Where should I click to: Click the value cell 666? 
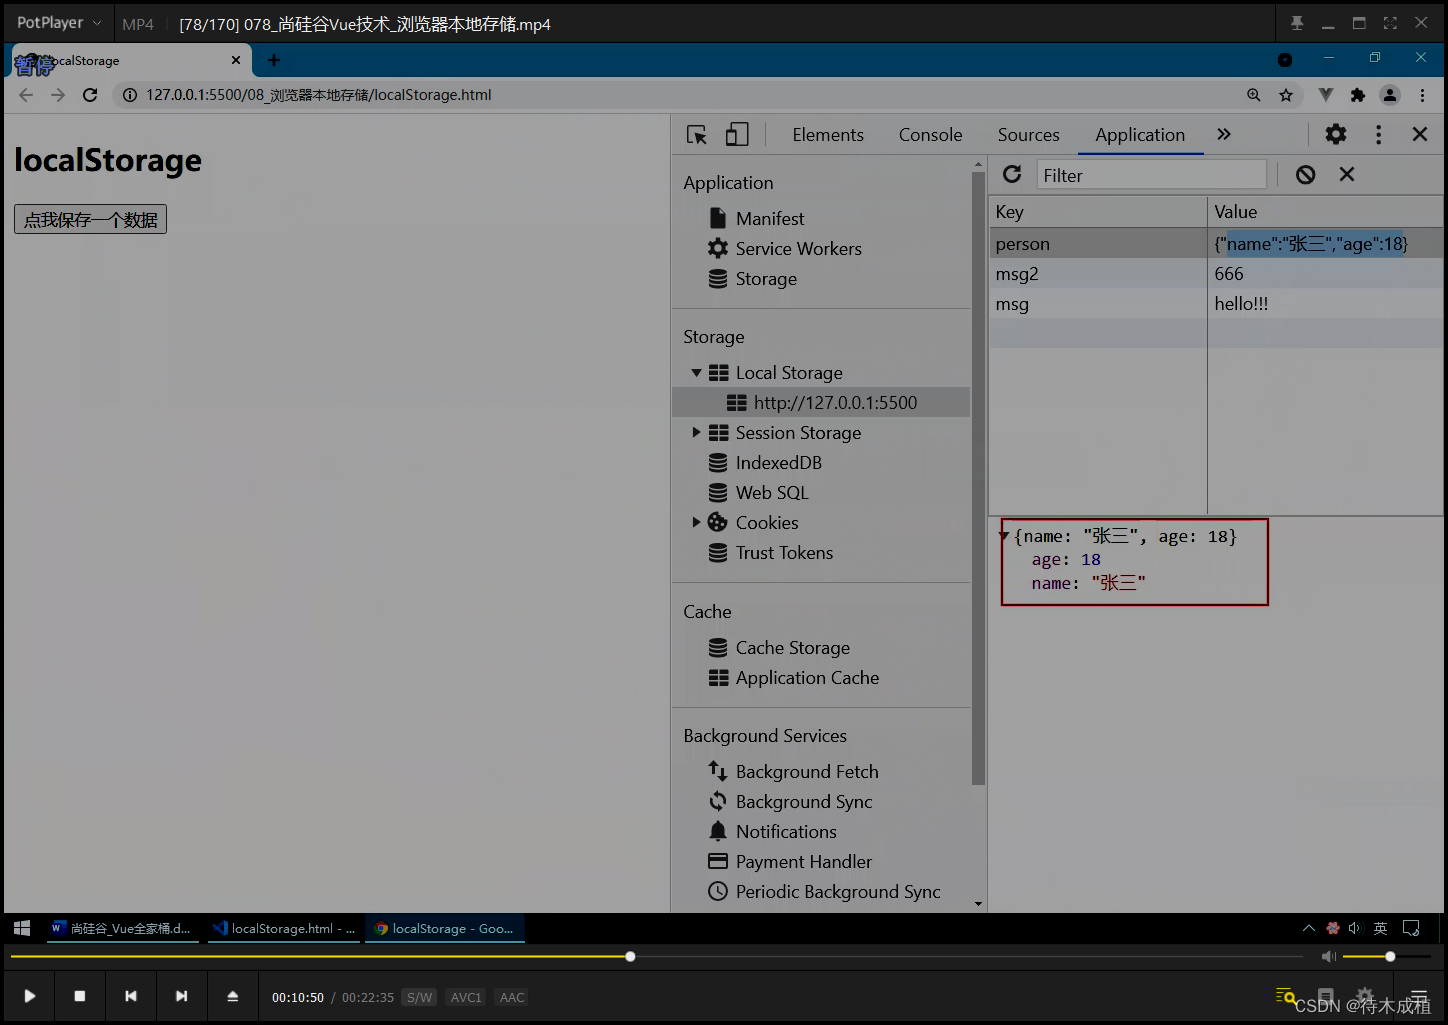click(x=1325, y=273)
